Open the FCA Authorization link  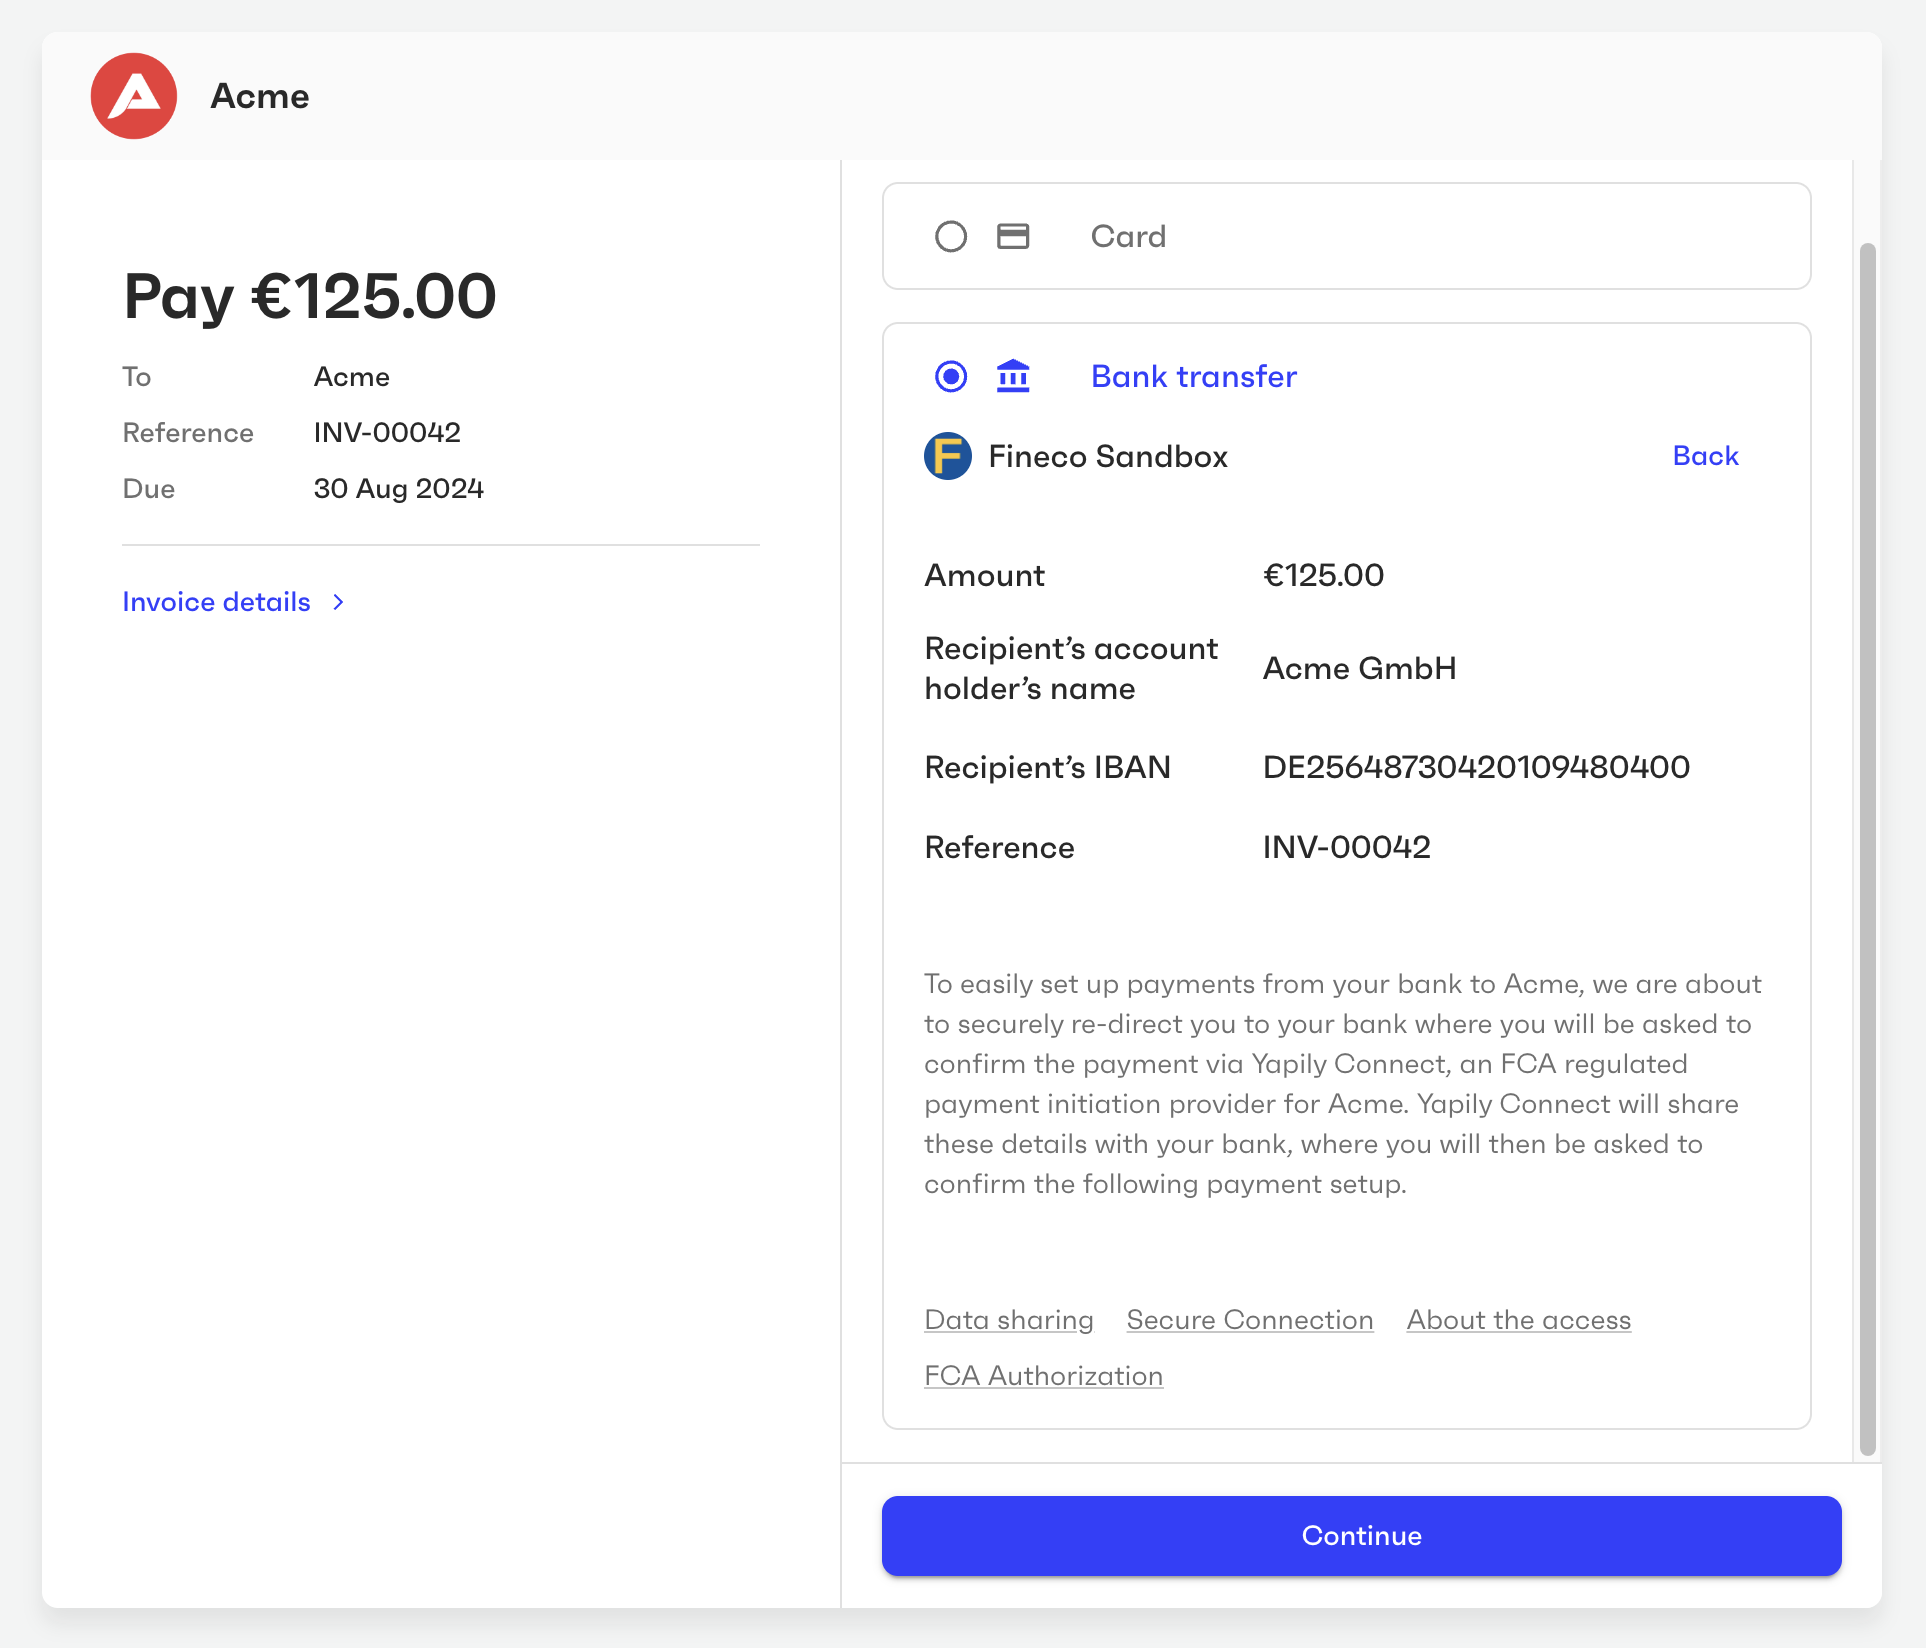(1043, 1376)
